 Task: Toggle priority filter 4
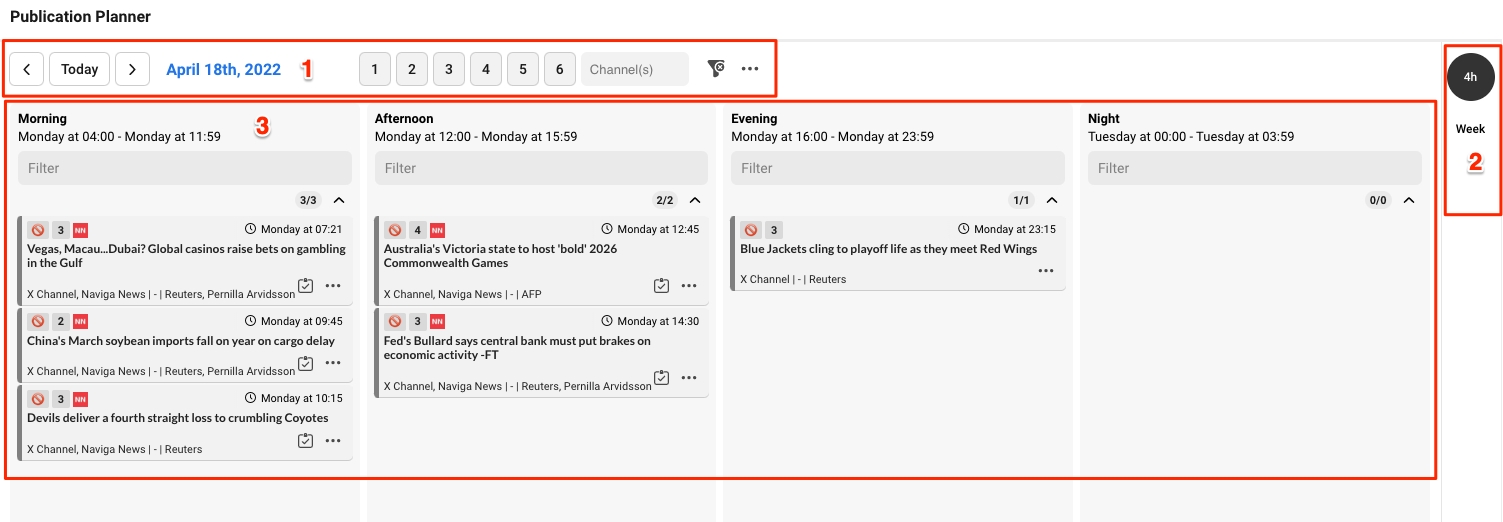(485, 69)
